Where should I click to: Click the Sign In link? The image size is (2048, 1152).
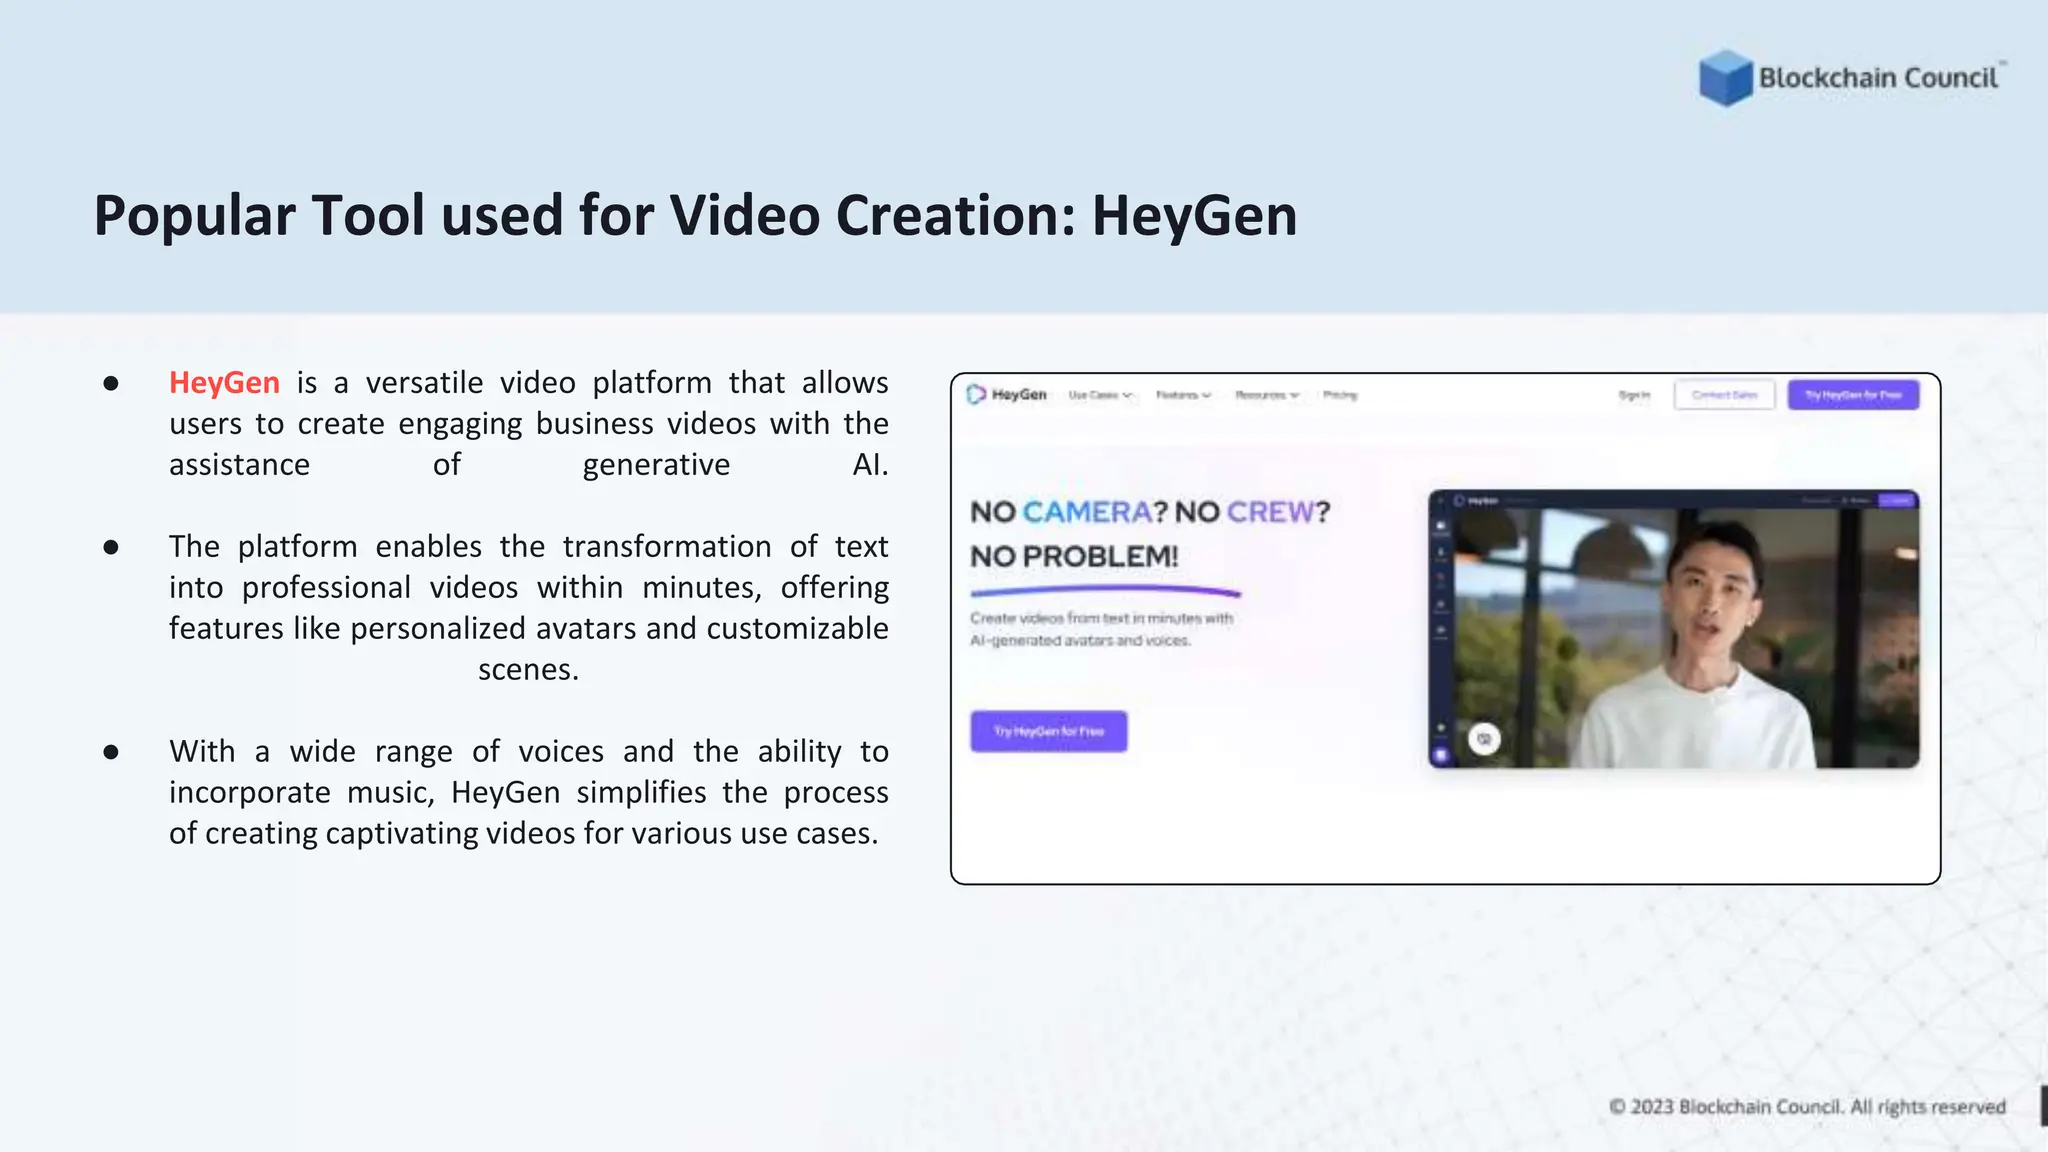(1634, 395)
